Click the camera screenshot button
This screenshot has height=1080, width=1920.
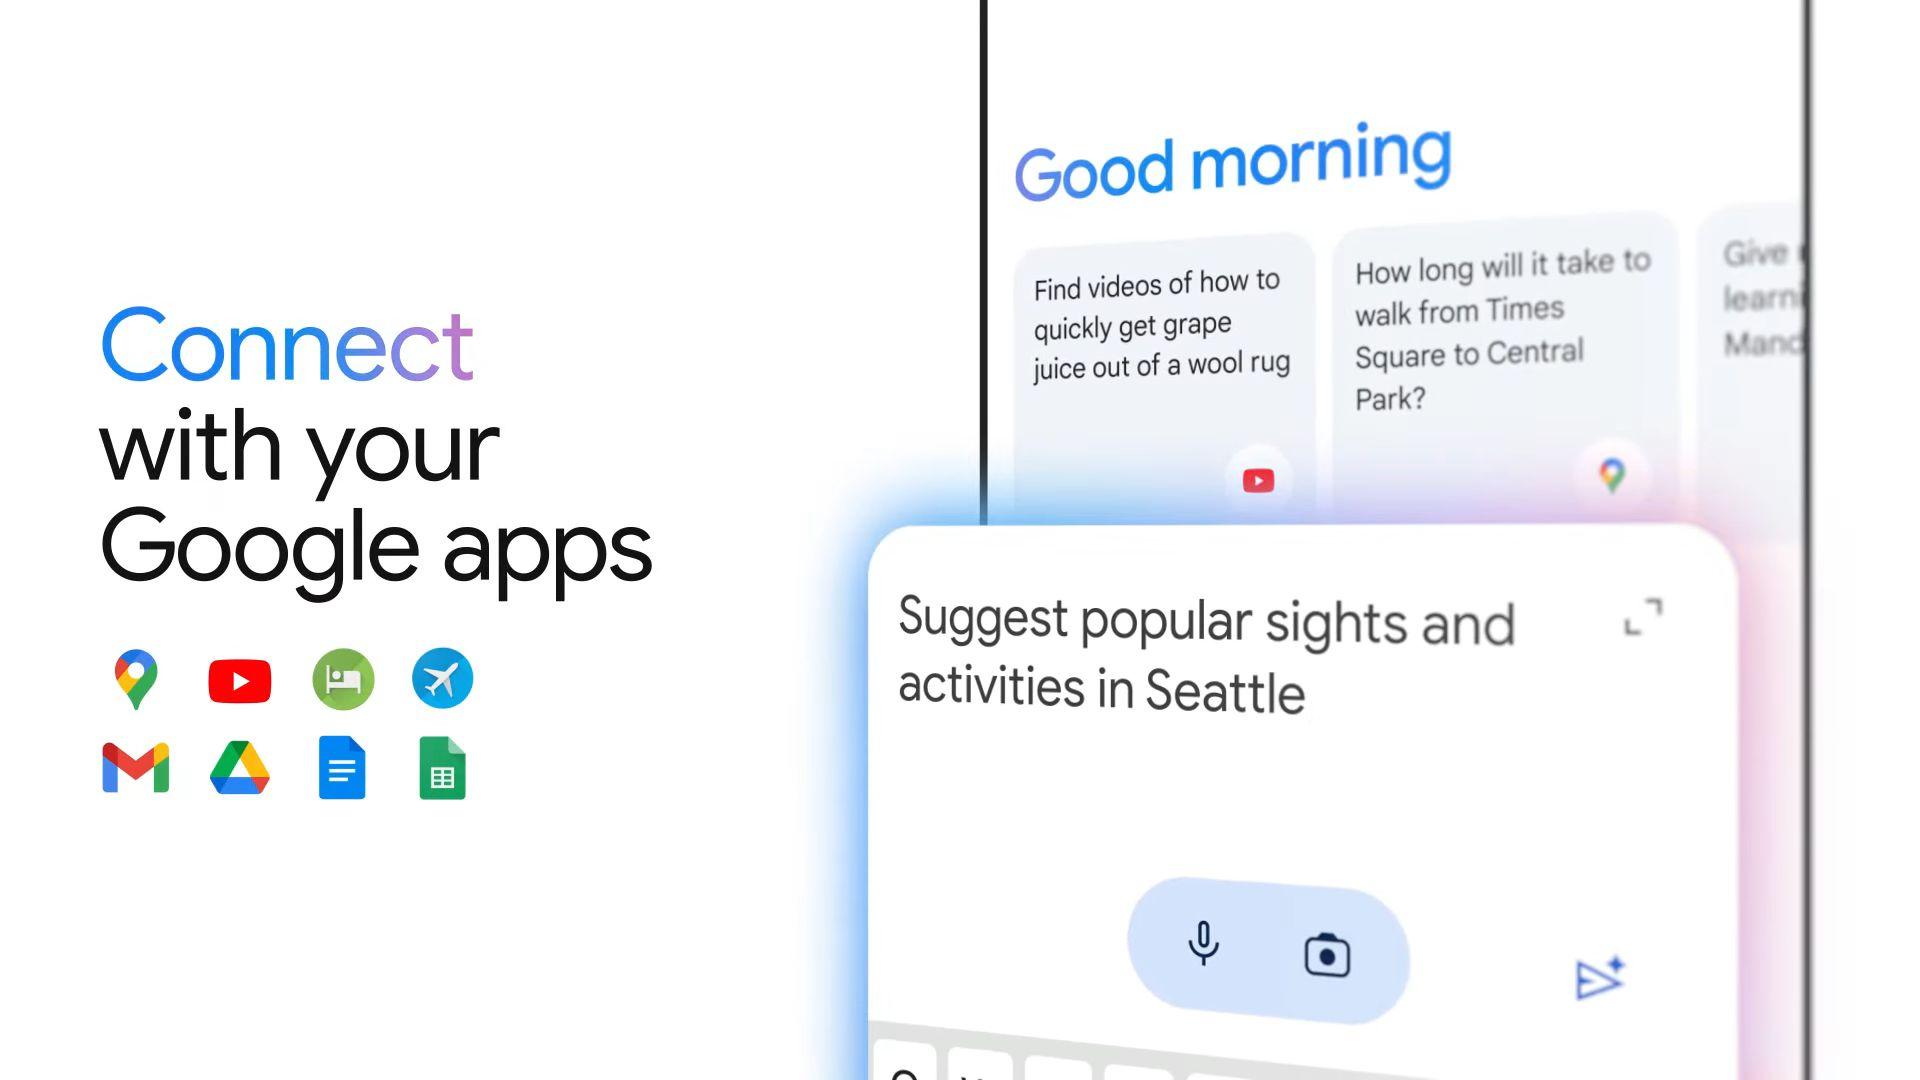[1328, 951]
